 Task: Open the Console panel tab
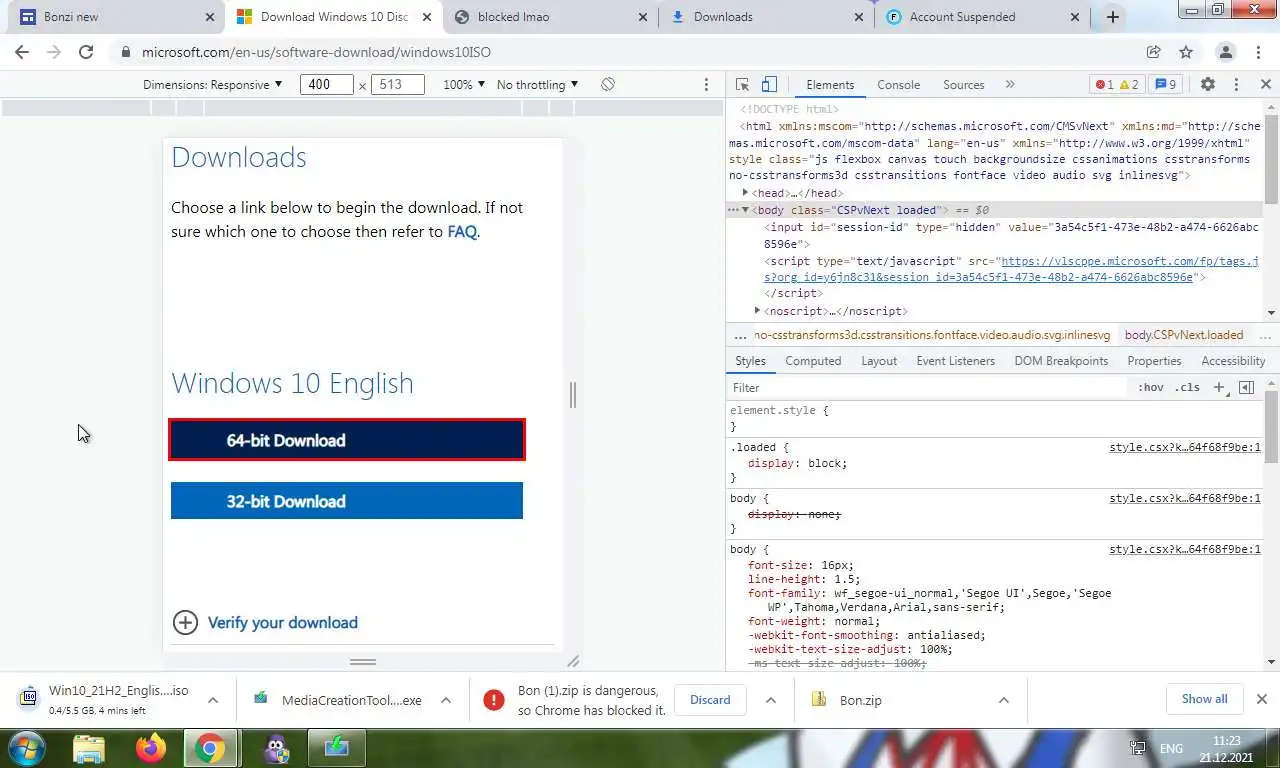click(898, 85)
